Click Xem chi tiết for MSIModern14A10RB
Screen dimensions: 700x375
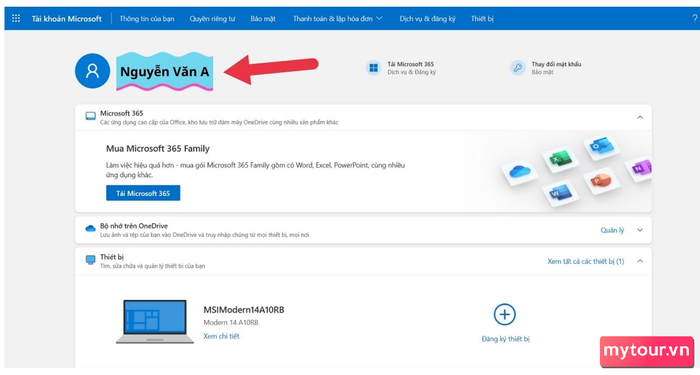pyautogui.click(x=221, y=336)
